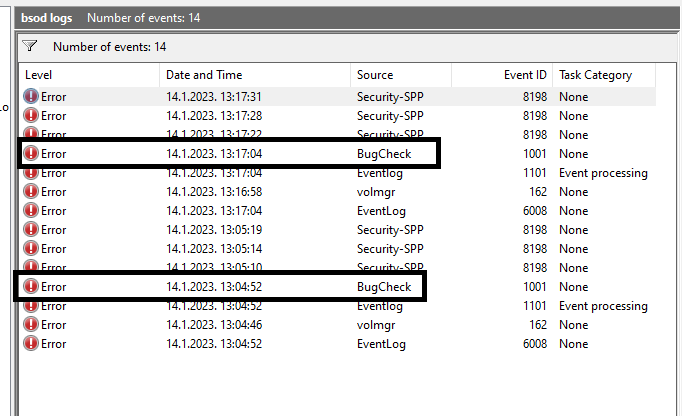Select EventLog 6008 event at 13:04:52

300,344
